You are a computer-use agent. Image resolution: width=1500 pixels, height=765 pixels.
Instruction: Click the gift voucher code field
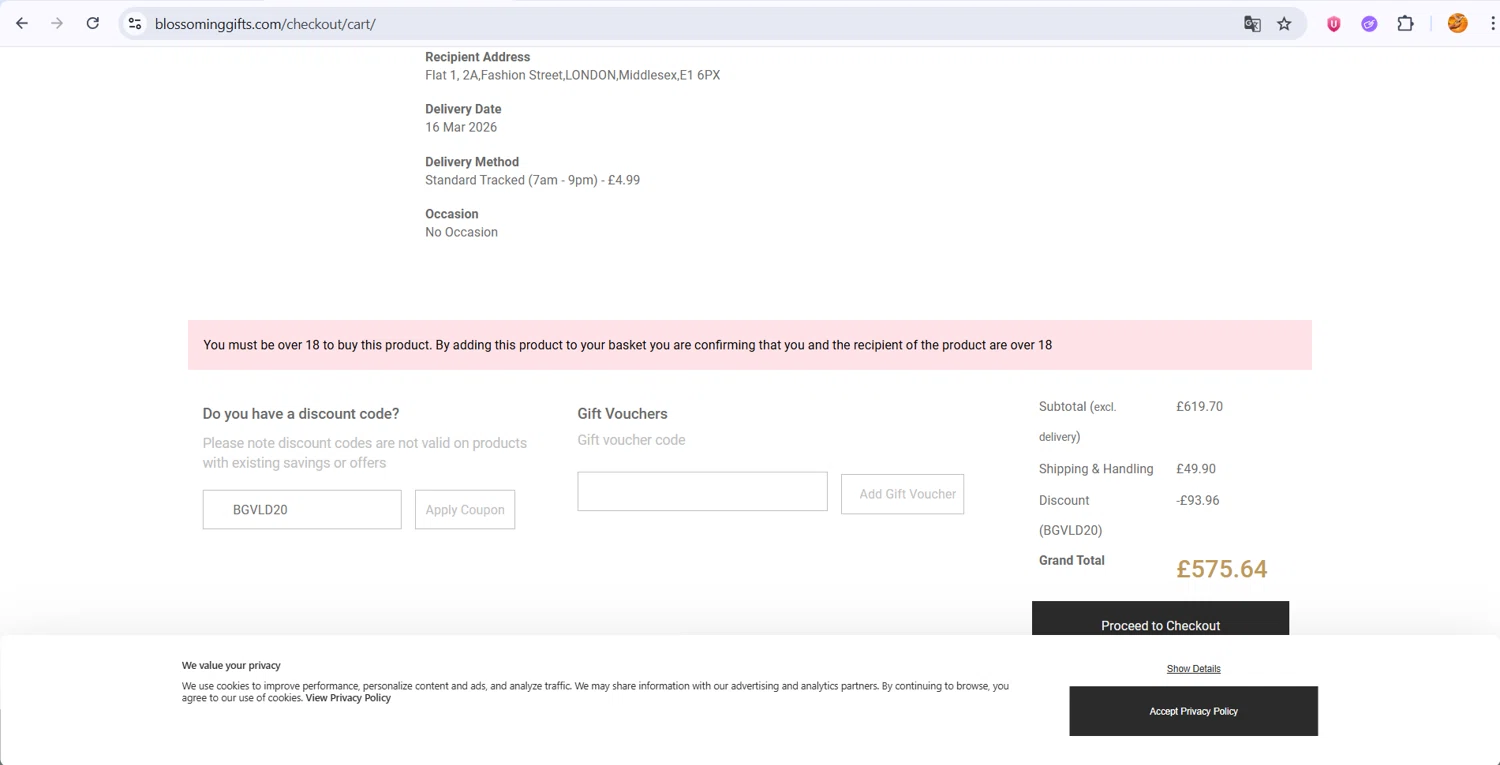pyautogui.click(x=702, y=492)
